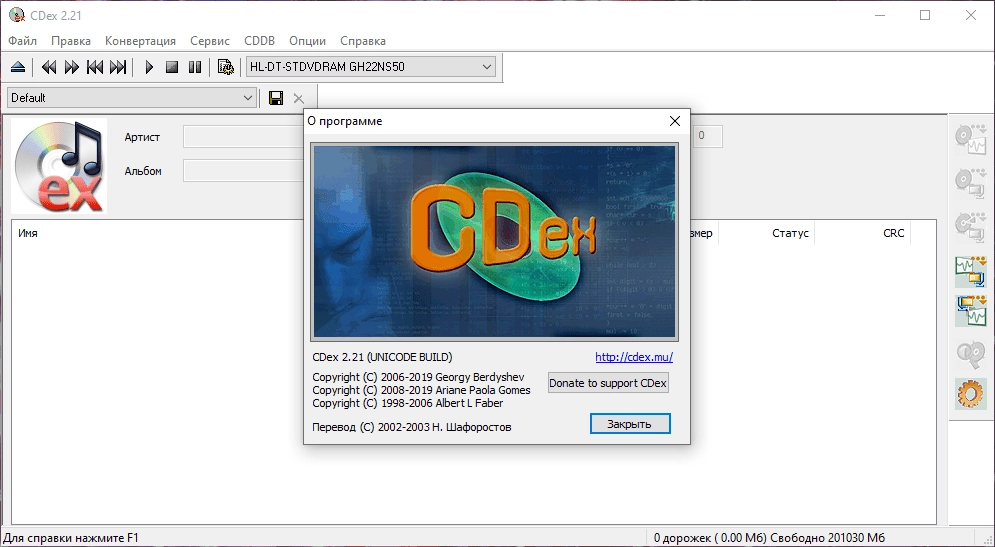Click the CDex splash banner image
The height and width of the screenshot is (547, 995).
(494, 242)
